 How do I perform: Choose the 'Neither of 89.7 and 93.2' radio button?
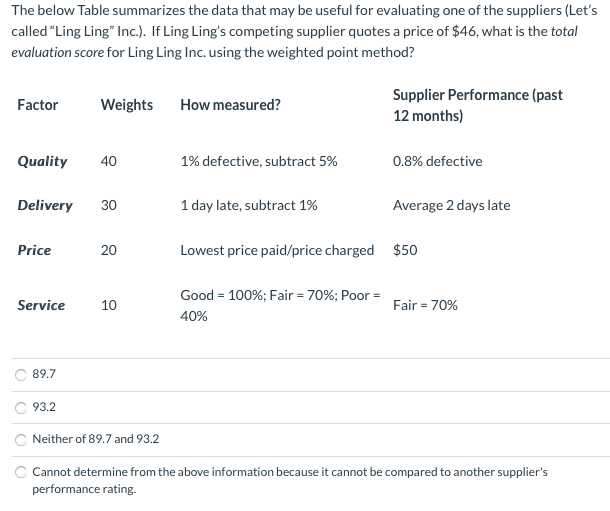coord(21,440)
